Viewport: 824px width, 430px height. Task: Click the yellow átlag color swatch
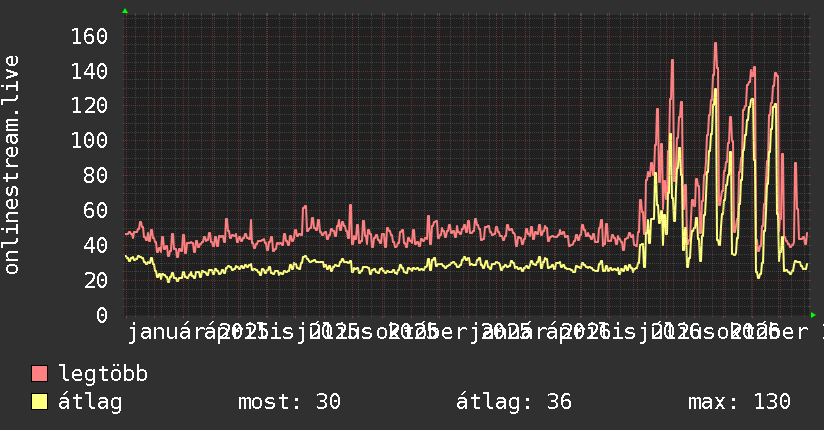tap(39, 402)
